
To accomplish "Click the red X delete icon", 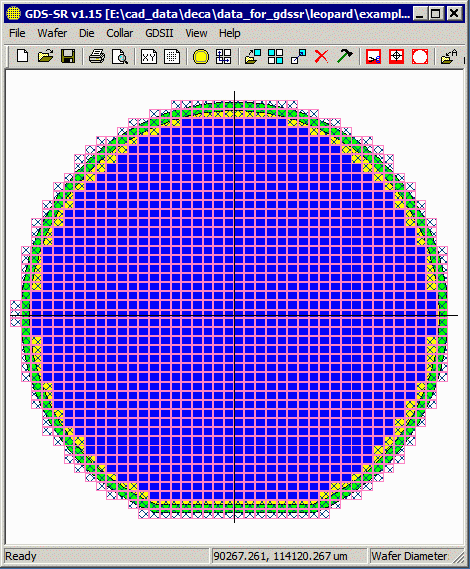I will click(x=321, y=57).
